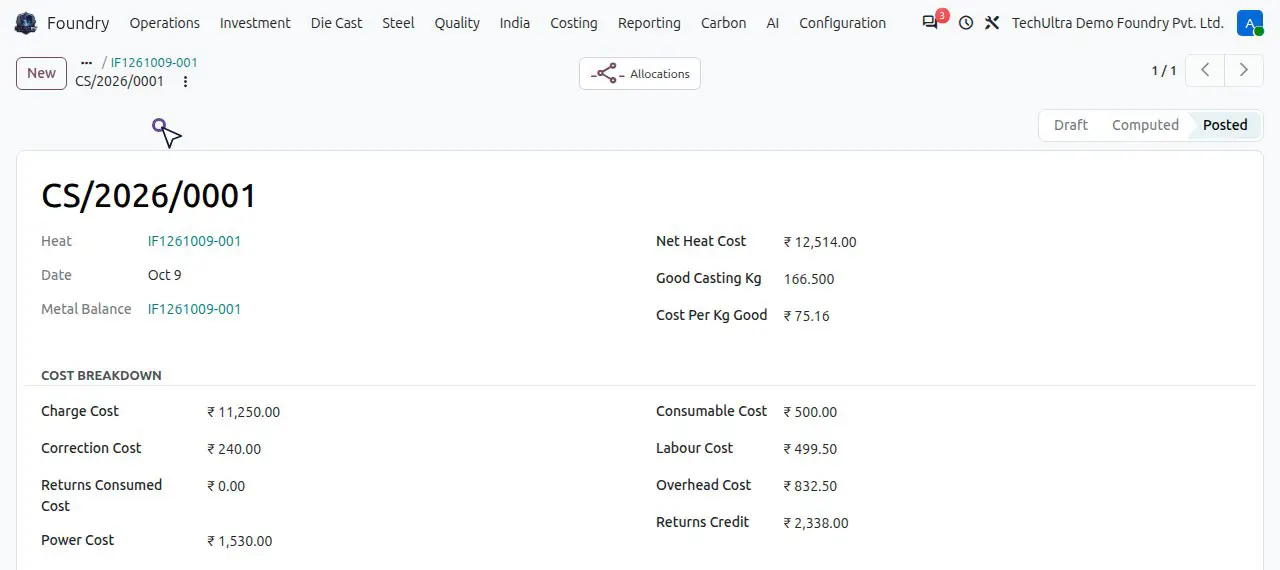Open the record actions three-dot menu
Viewport: 1280px width, 570px height.
185,82
